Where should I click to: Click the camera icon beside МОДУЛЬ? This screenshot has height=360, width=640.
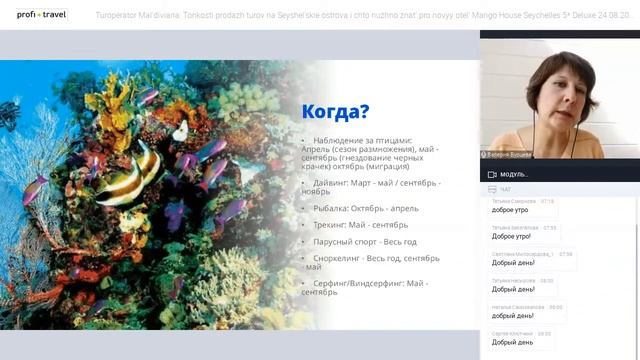[x=492, y=175]
